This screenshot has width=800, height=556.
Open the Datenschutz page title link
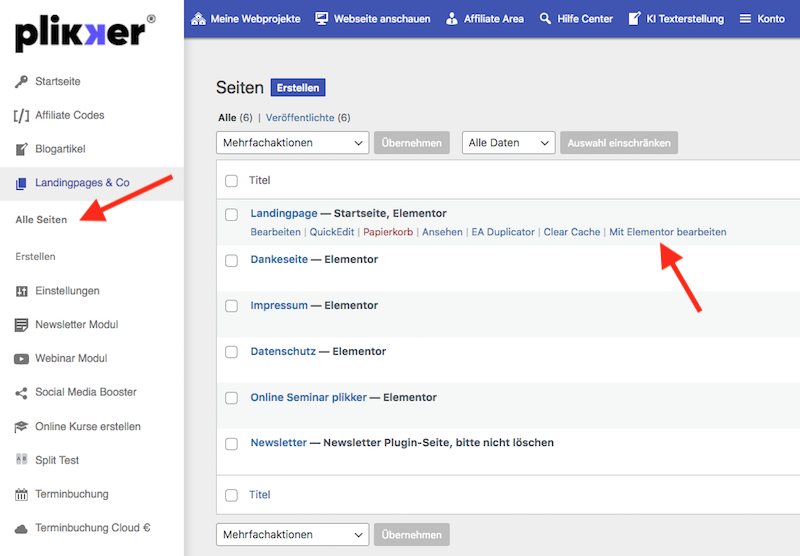click(x=283, y=351)
